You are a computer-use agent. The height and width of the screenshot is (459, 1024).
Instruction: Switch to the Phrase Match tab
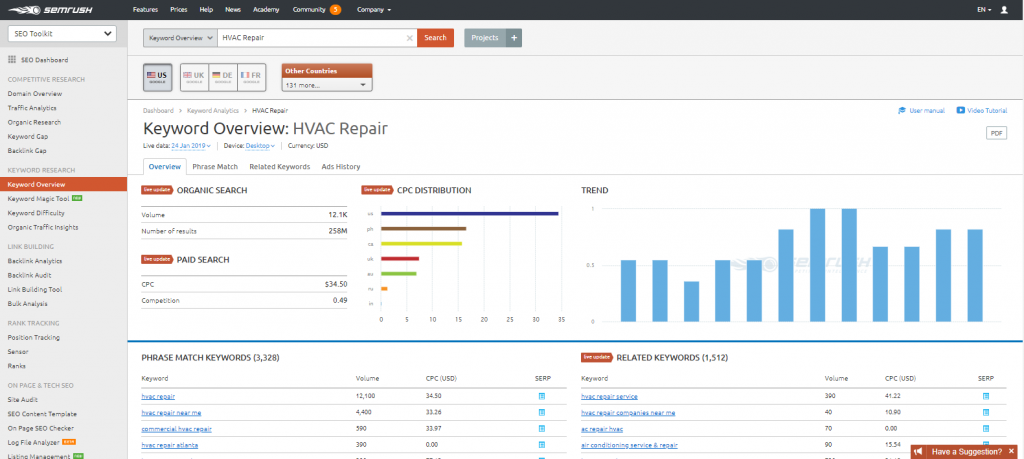tap(215, 166)
